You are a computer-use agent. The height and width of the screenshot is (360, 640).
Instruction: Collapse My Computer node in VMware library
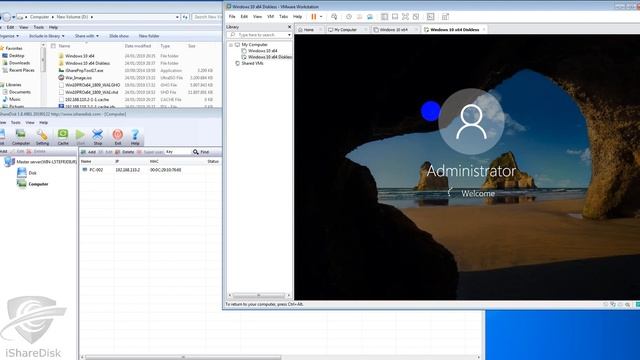pyautogui.click(x=231, y=45)
